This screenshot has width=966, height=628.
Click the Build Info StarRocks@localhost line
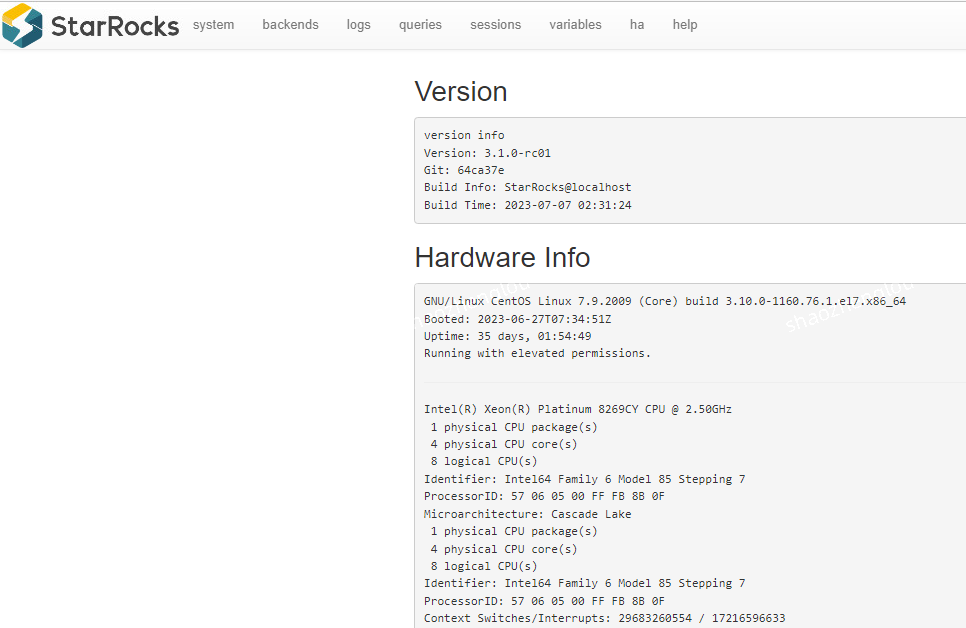(x=527, y=187)
